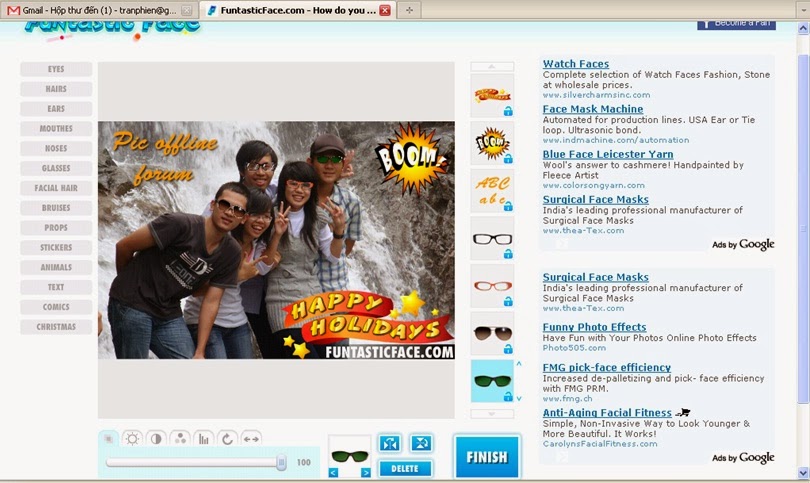Click the Pic offline forum text on photo
The image size is (810, 483).
[x=164, y=158]
